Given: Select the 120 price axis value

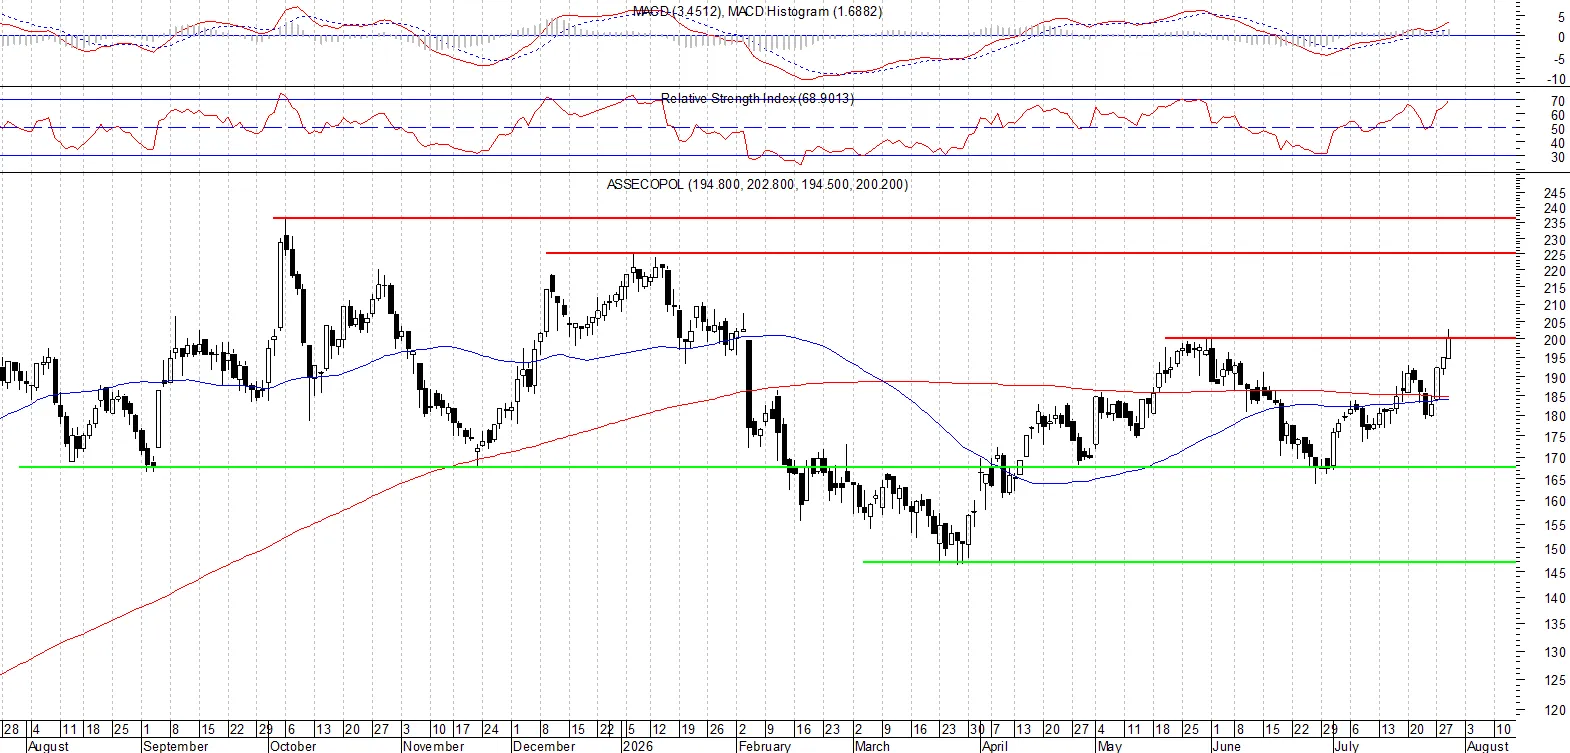Looking at the screenshot, I should (x=1555, y=710).
